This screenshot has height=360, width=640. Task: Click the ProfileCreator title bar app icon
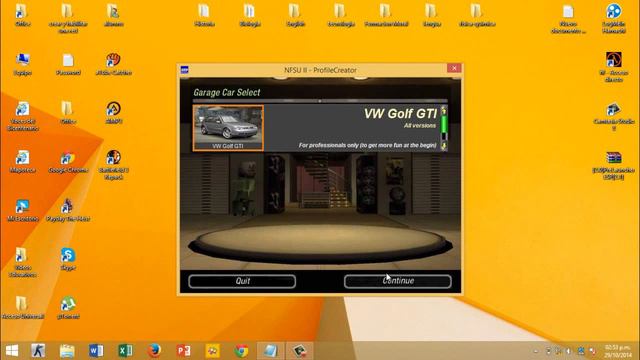pos(184,70)
